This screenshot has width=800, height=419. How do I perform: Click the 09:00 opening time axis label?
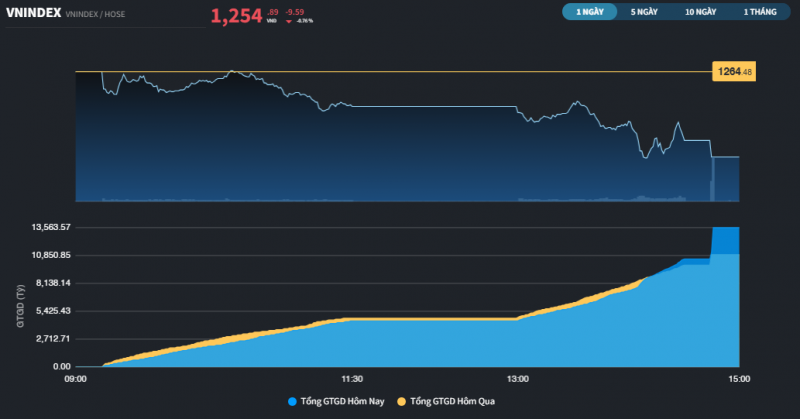[75, 379]
